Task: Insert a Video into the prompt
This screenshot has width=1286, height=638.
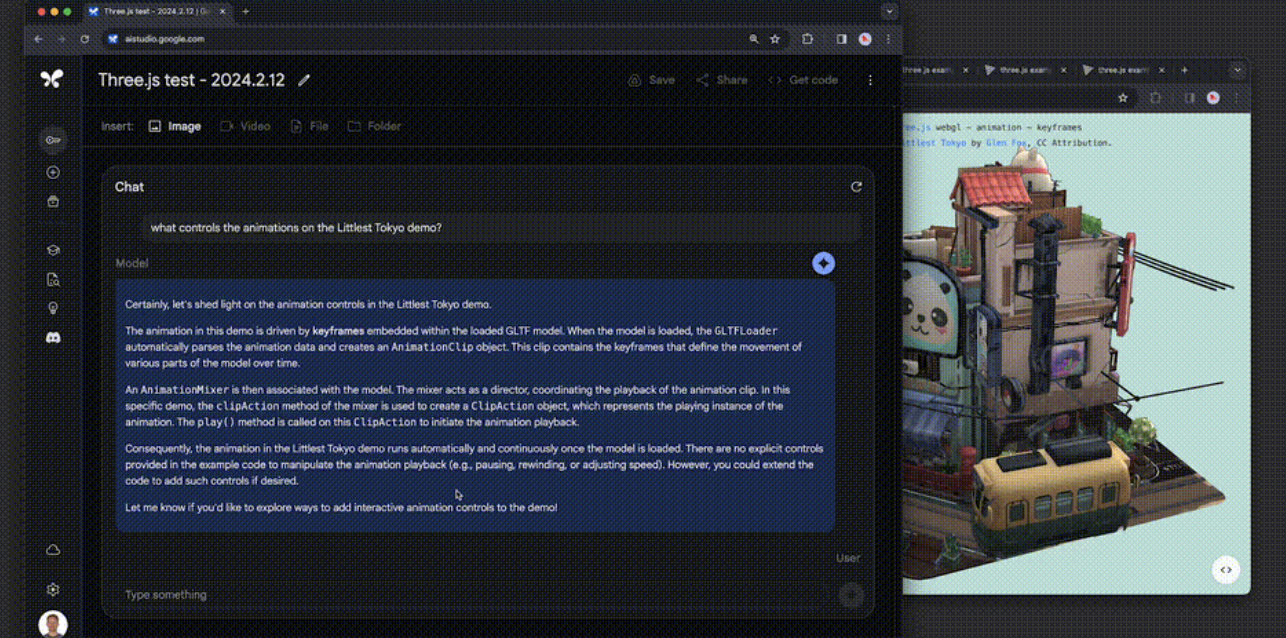Action: tap(245, 126)
